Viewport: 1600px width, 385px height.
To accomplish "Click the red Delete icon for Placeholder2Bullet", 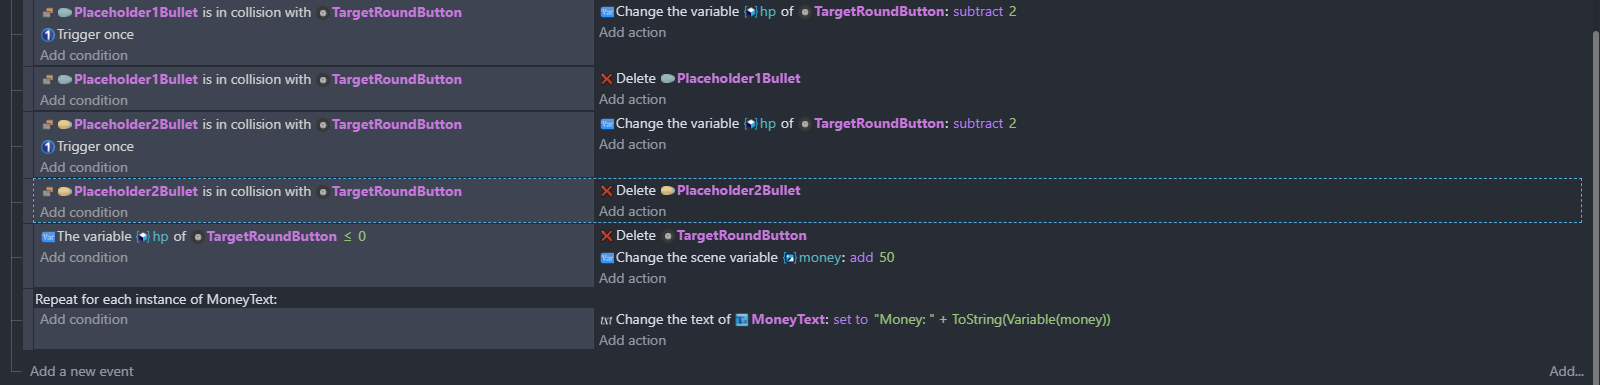I will (x=606, y=190).
